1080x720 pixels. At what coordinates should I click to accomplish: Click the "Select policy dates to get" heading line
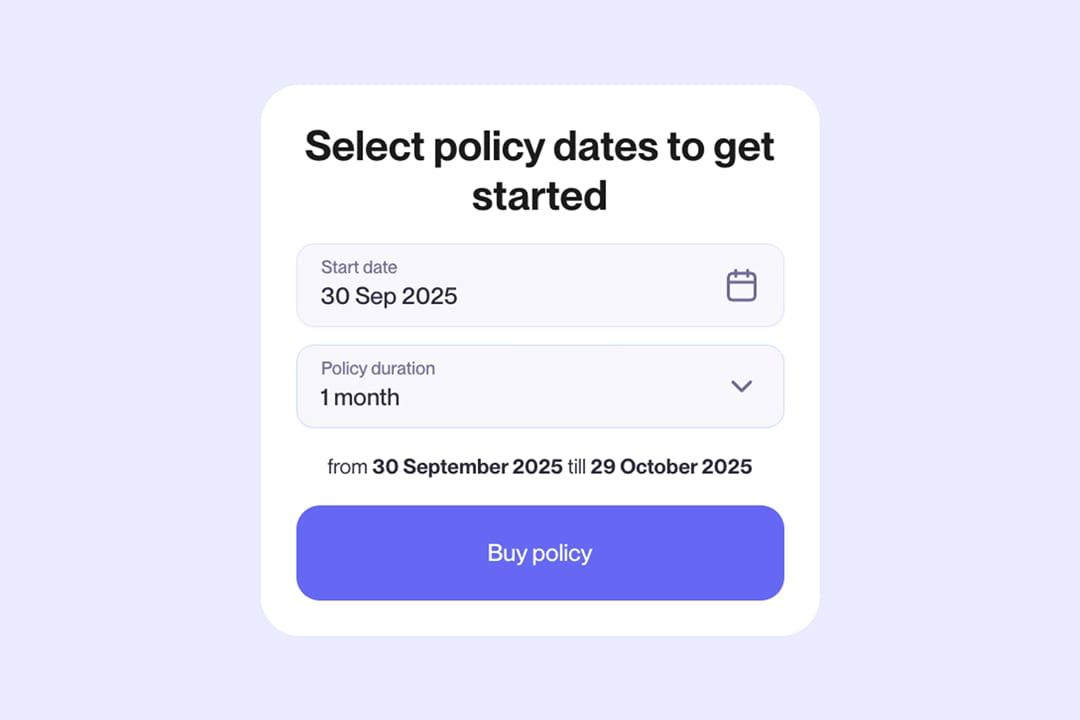[540, 146]
